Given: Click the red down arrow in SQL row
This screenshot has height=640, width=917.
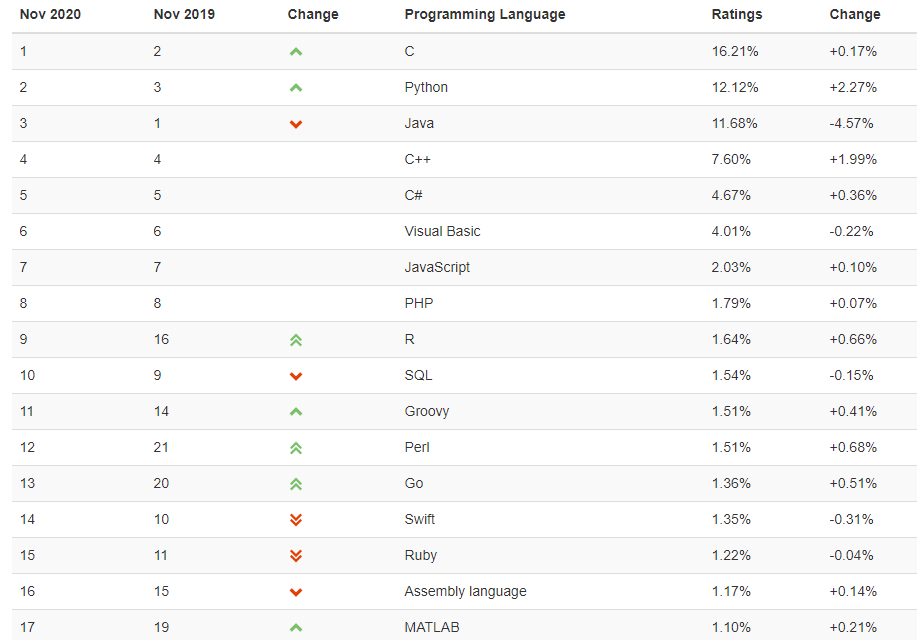Looking at the screenshot, I should [x=296, y=376].
